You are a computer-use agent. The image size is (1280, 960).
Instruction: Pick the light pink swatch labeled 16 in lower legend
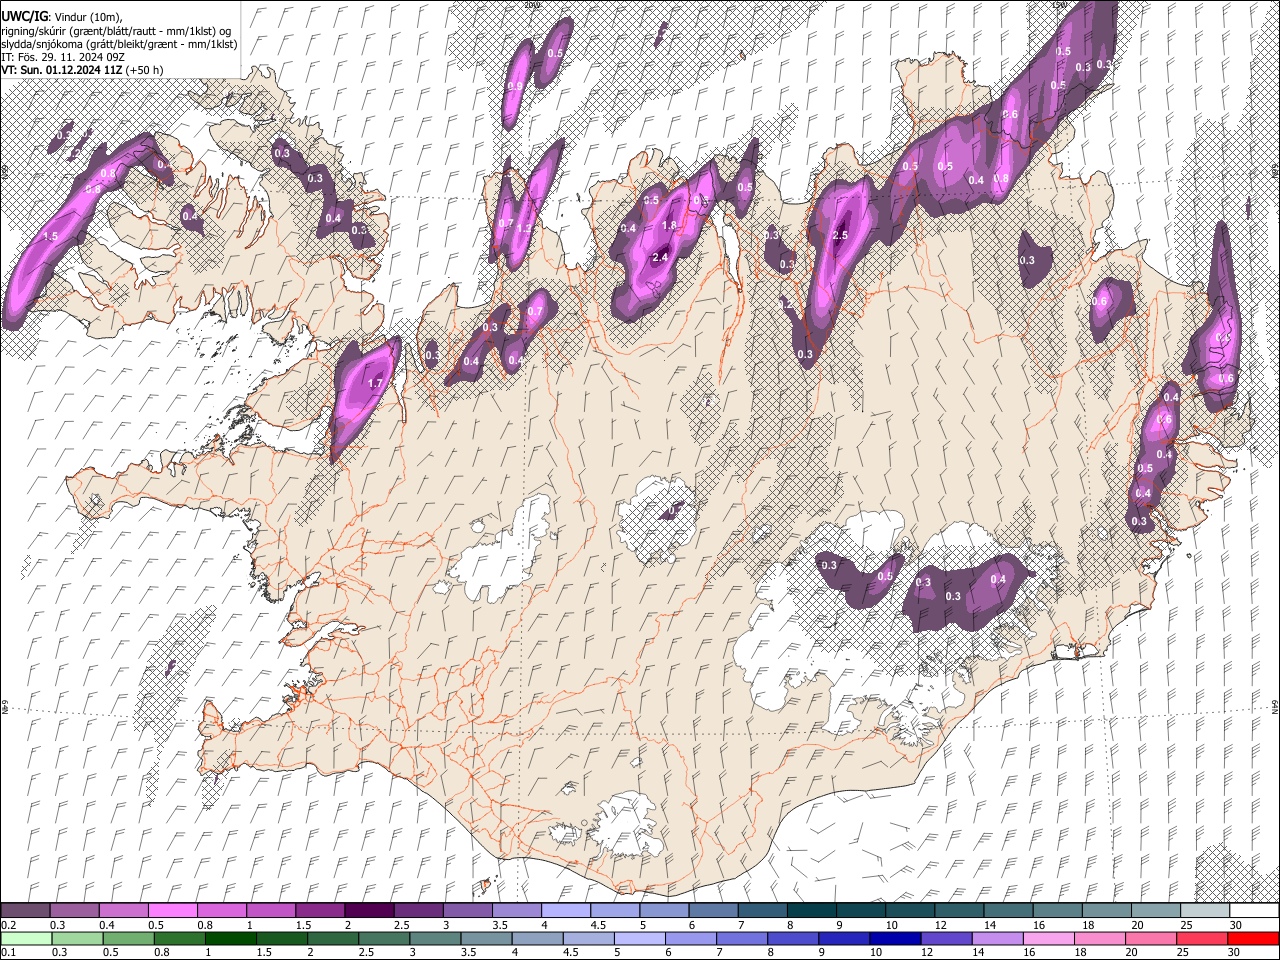1049,939
